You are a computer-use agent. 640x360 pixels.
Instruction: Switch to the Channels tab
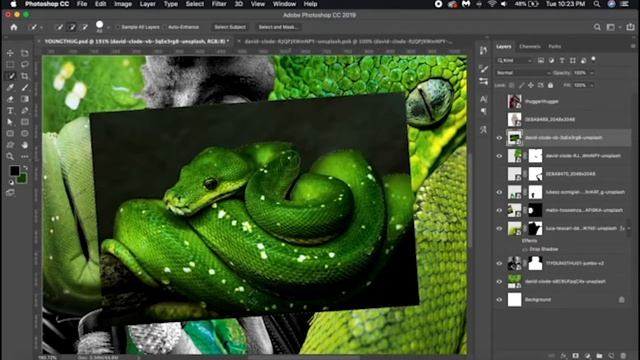(530, 47)
